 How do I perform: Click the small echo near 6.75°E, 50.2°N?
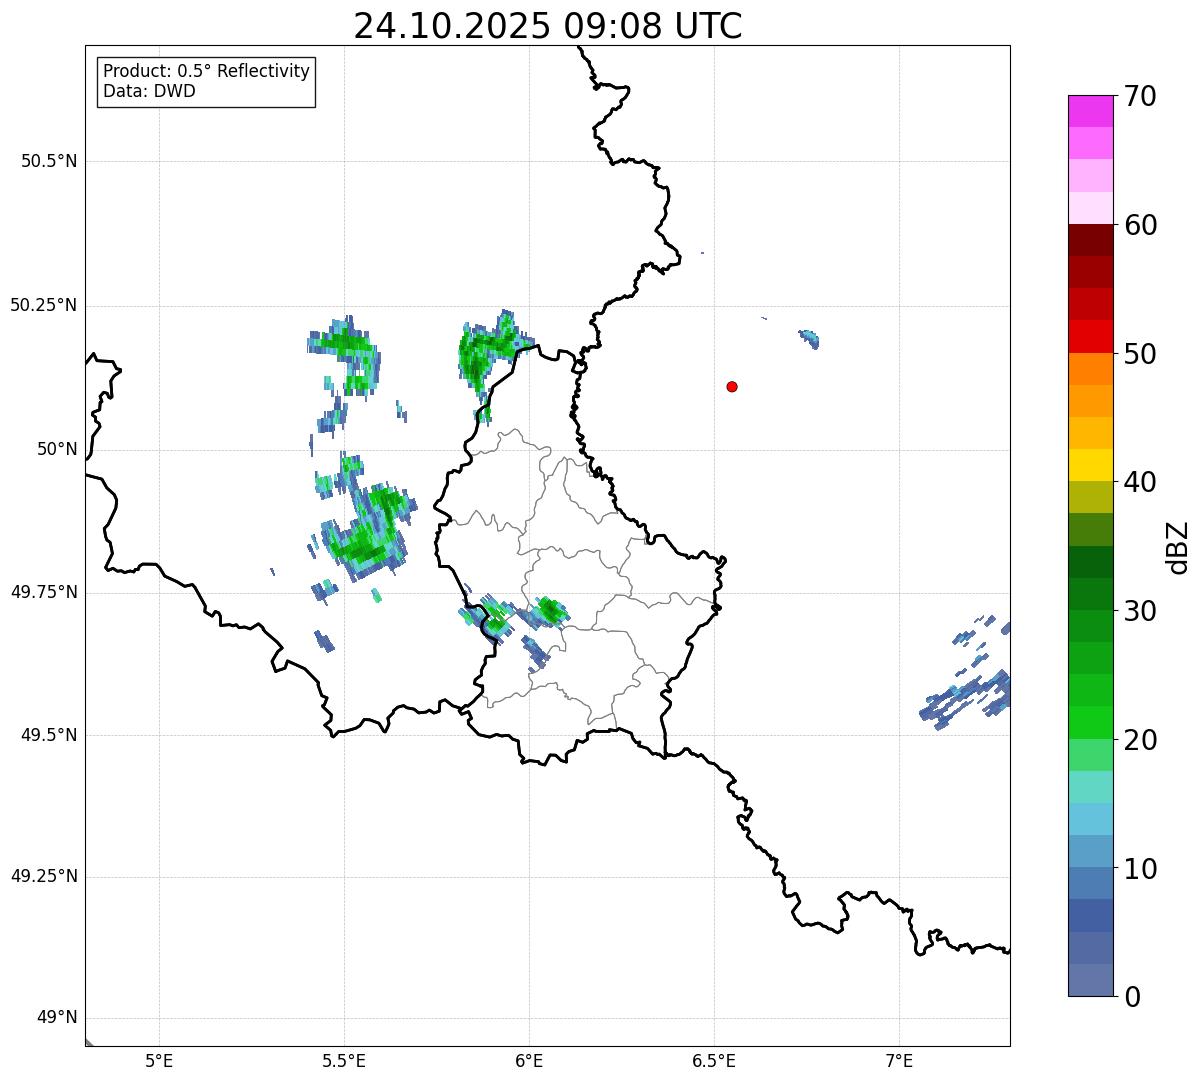point(809,339)
